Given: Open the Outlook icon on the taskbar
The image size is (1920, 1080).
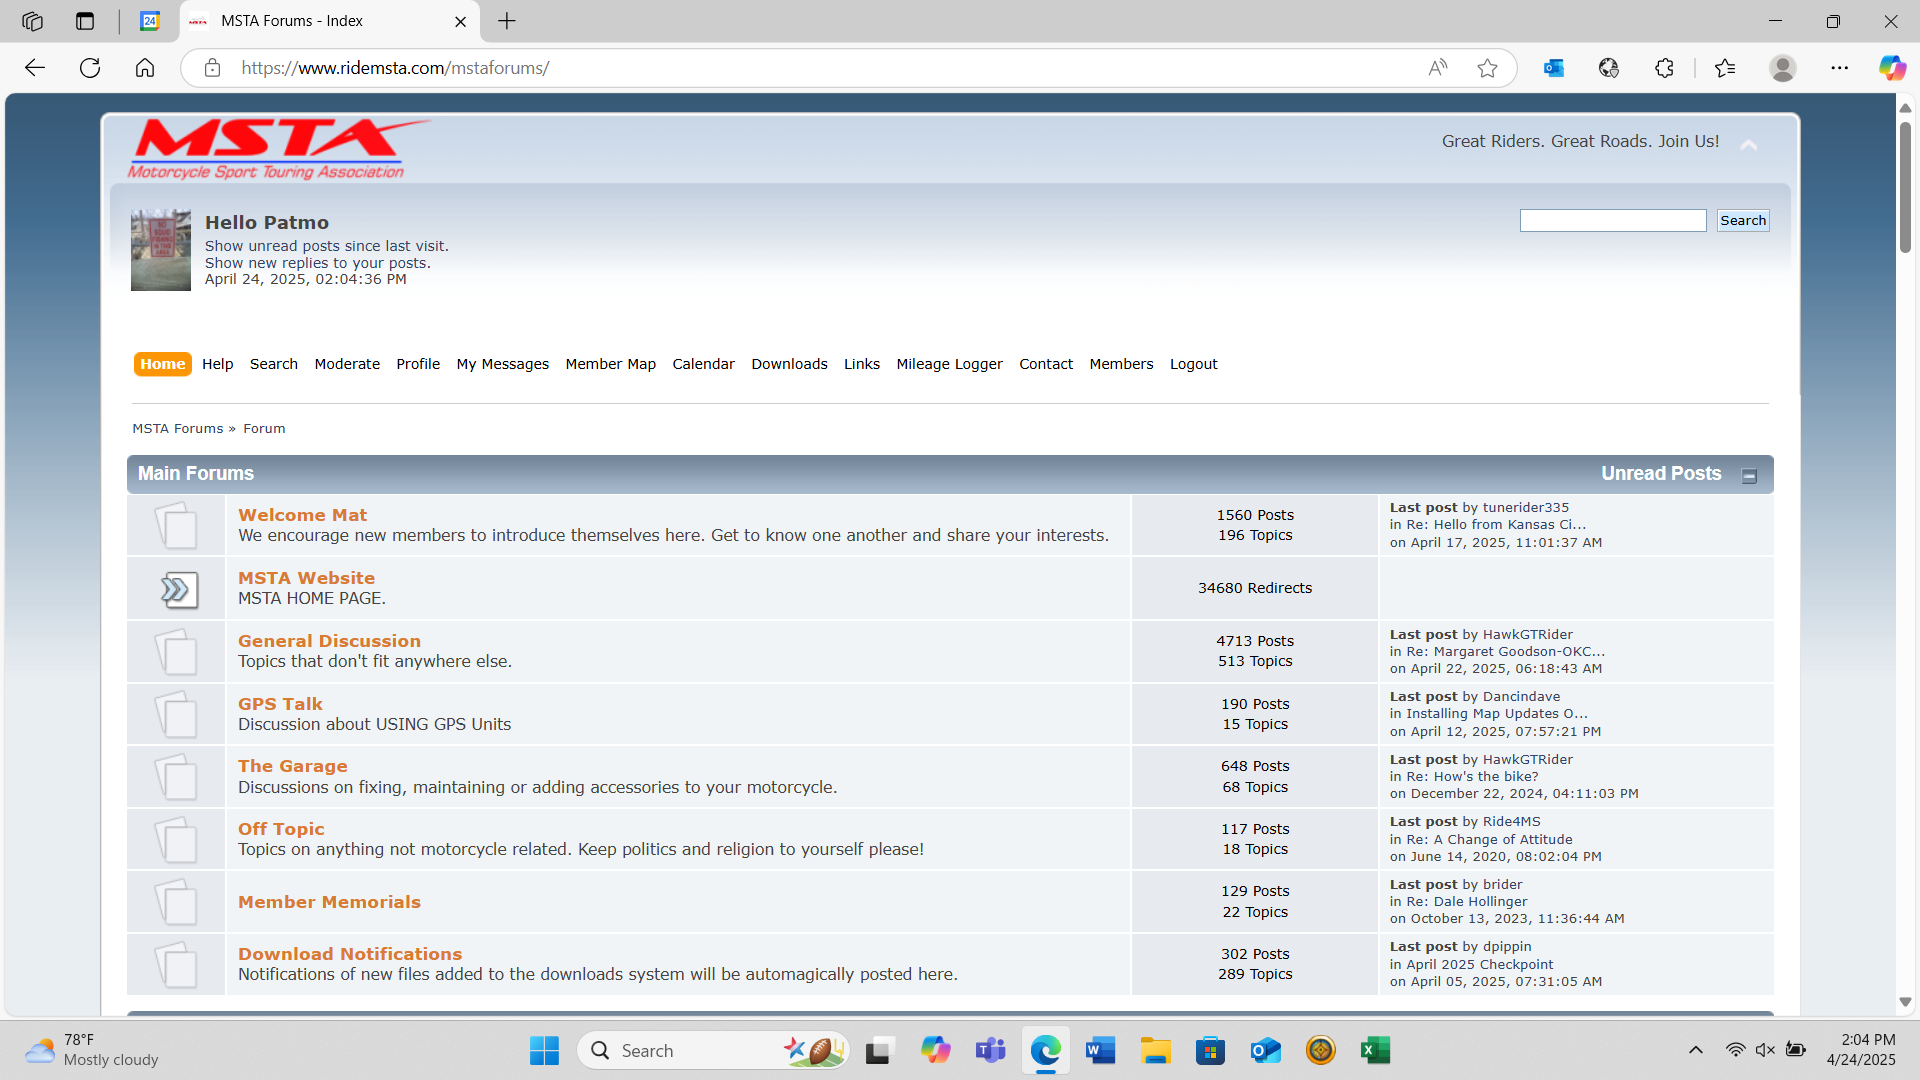Looking at the screenshot, I should click(x=1265, y=1051).
